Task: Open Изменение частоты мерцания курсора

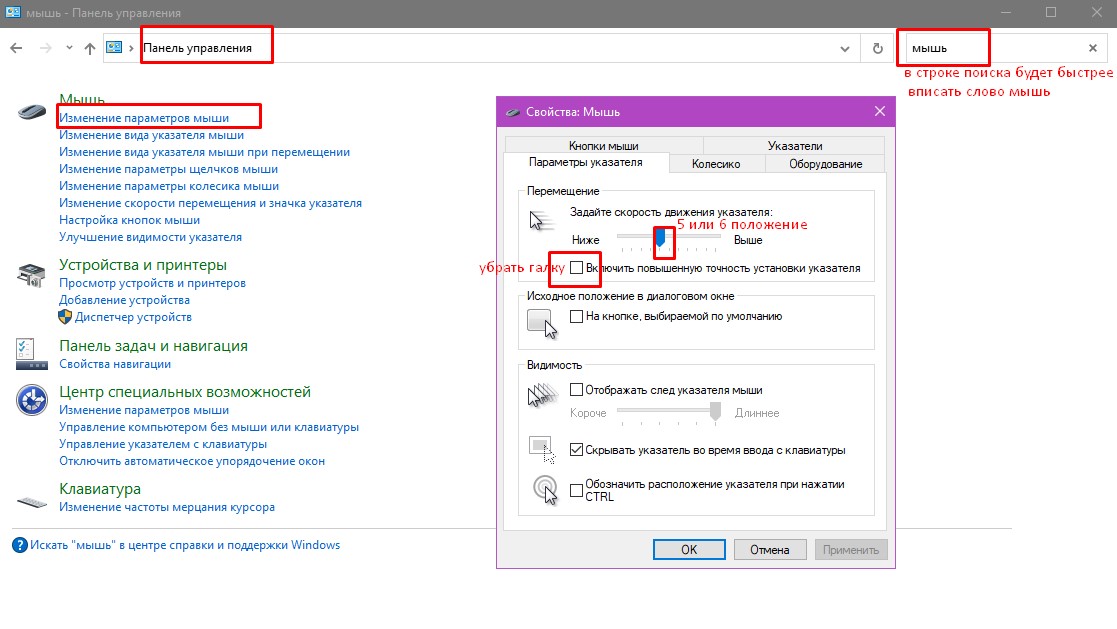Action: click(x=167, y=508)
